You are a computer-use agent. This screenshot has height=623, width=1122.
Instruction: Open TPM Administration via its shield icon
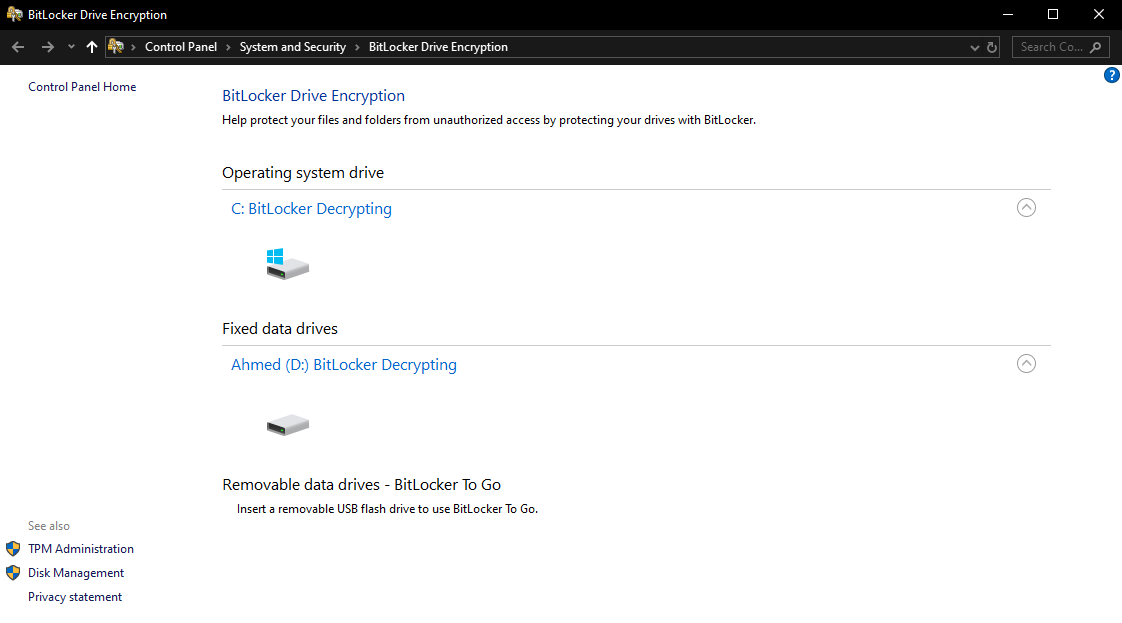pos(13,548)
